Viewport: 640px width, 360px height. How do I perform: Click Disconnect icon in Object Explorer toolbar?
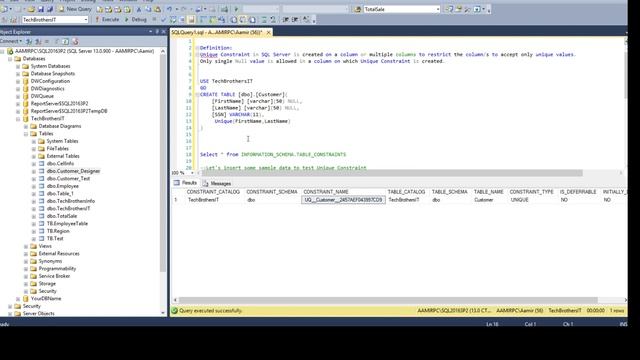coord(38,41)
